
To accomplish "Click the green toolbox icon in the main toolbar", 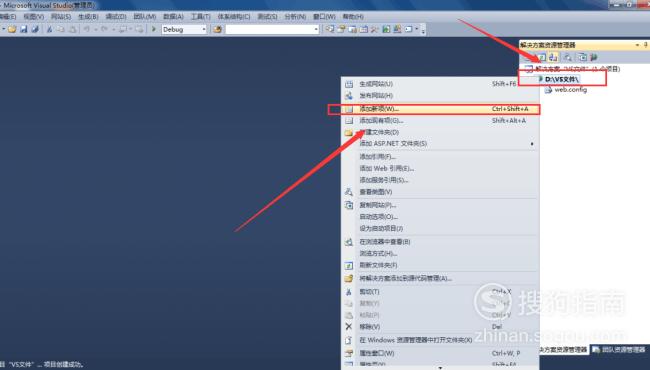I will point(386,29).
